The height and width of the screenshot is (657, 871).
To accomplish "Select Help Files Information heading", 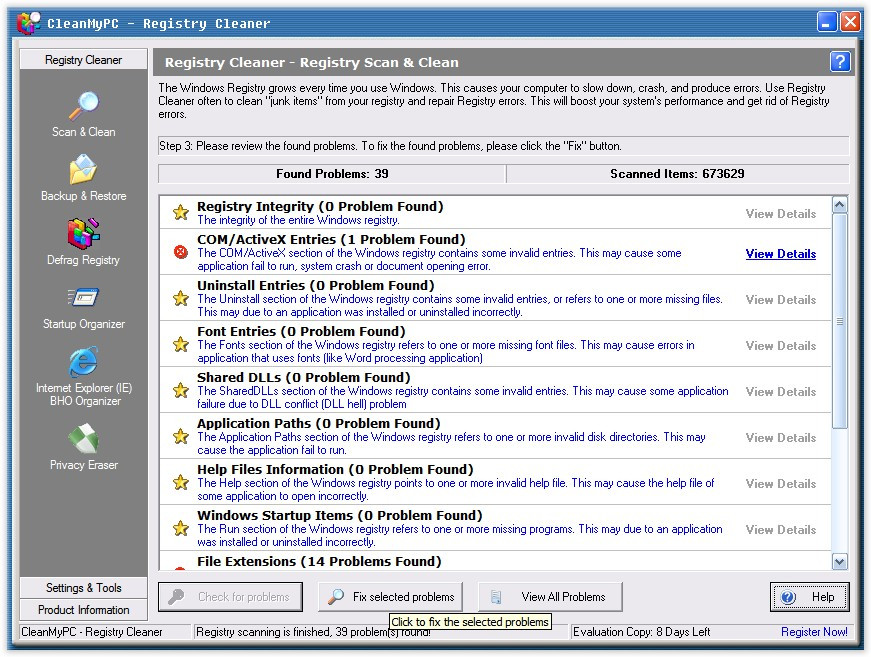I will tap(335, 470).
